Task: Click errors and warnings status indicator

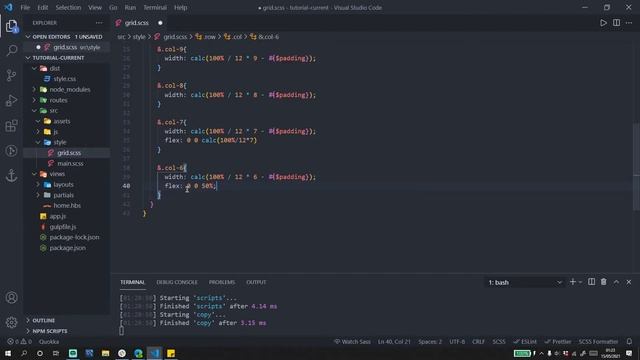Action: 19,342
